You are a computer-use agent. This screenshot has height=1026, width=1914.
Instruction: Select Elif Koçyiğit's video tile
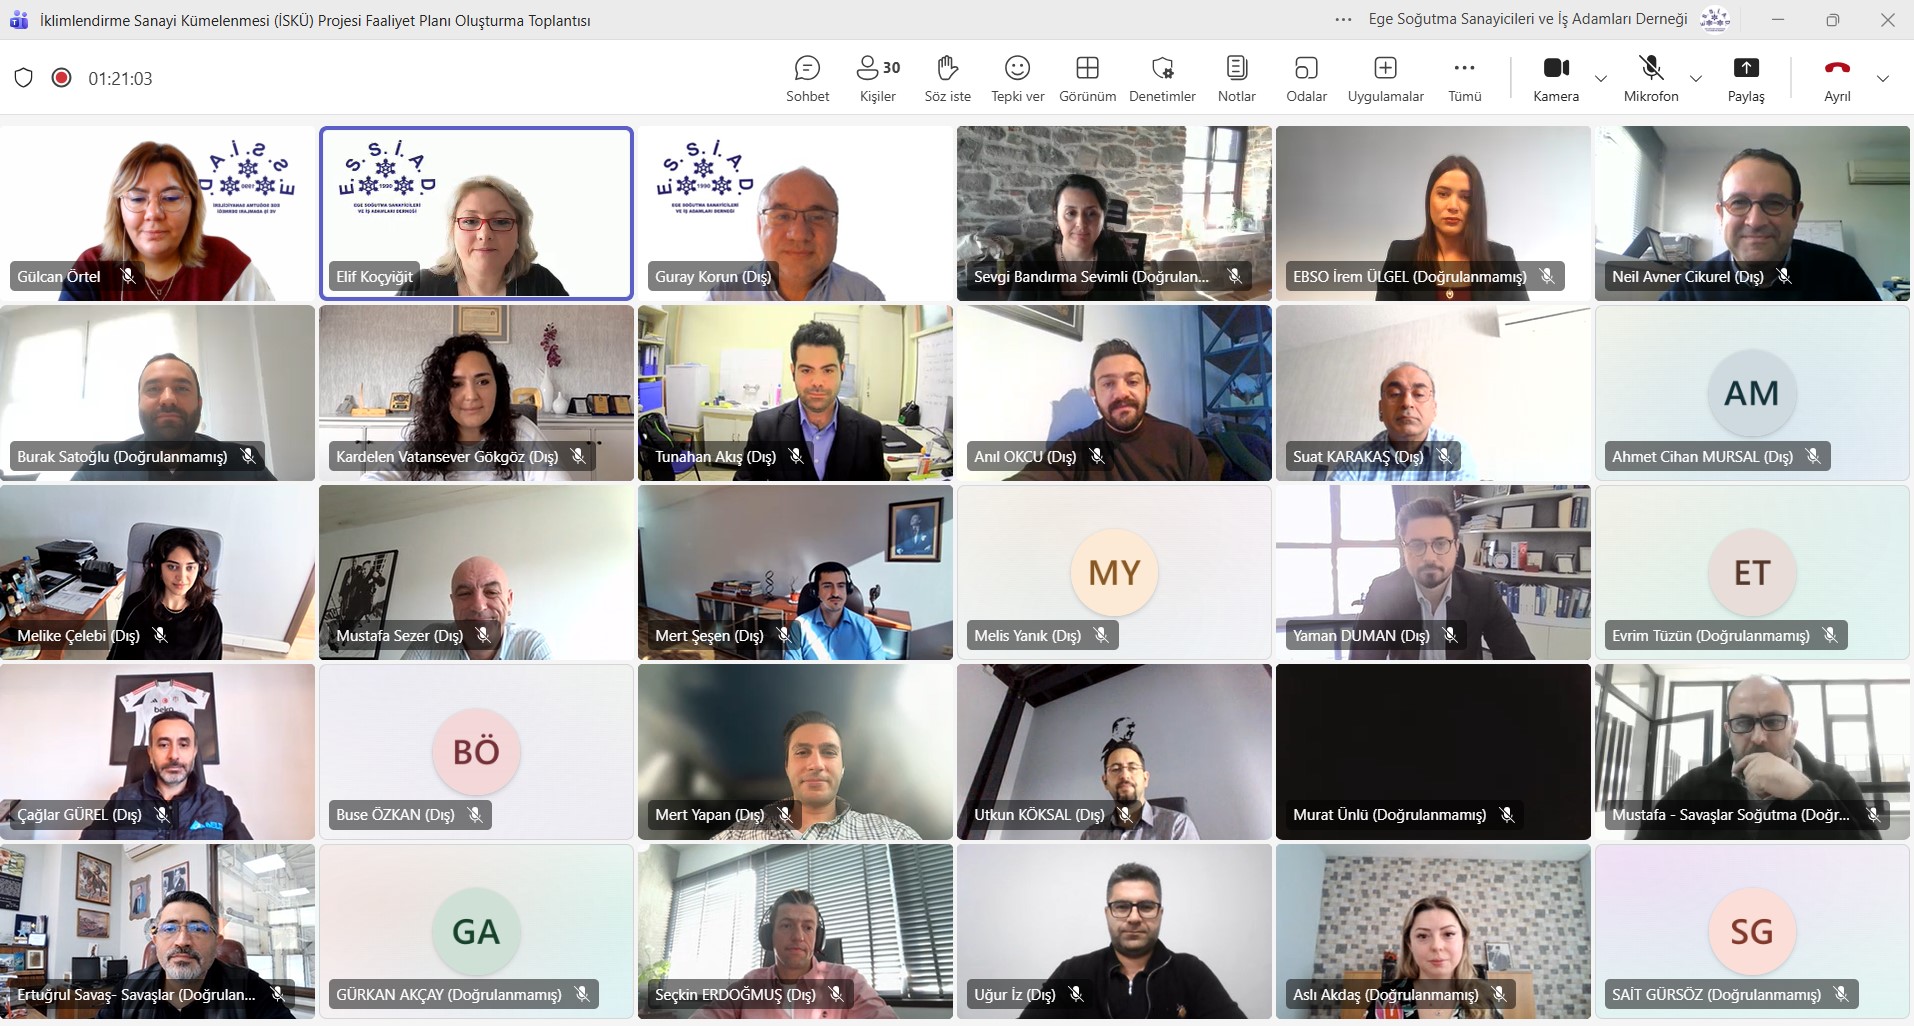click(x=476, y=213)
